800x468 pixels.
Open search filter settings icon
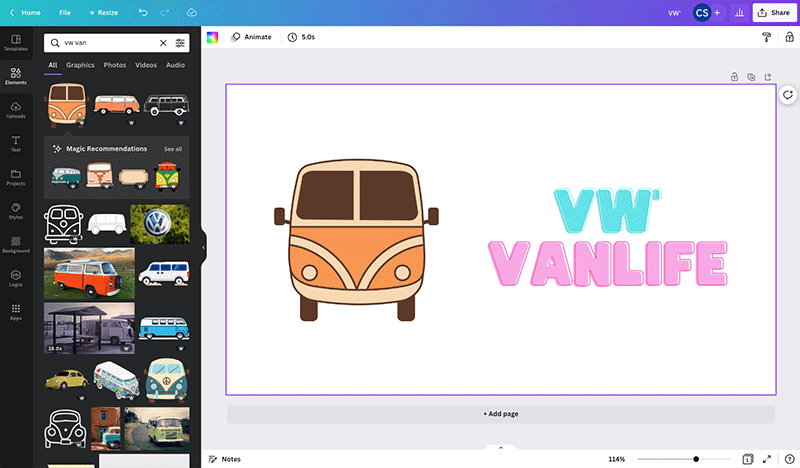(x=180, y=43)
